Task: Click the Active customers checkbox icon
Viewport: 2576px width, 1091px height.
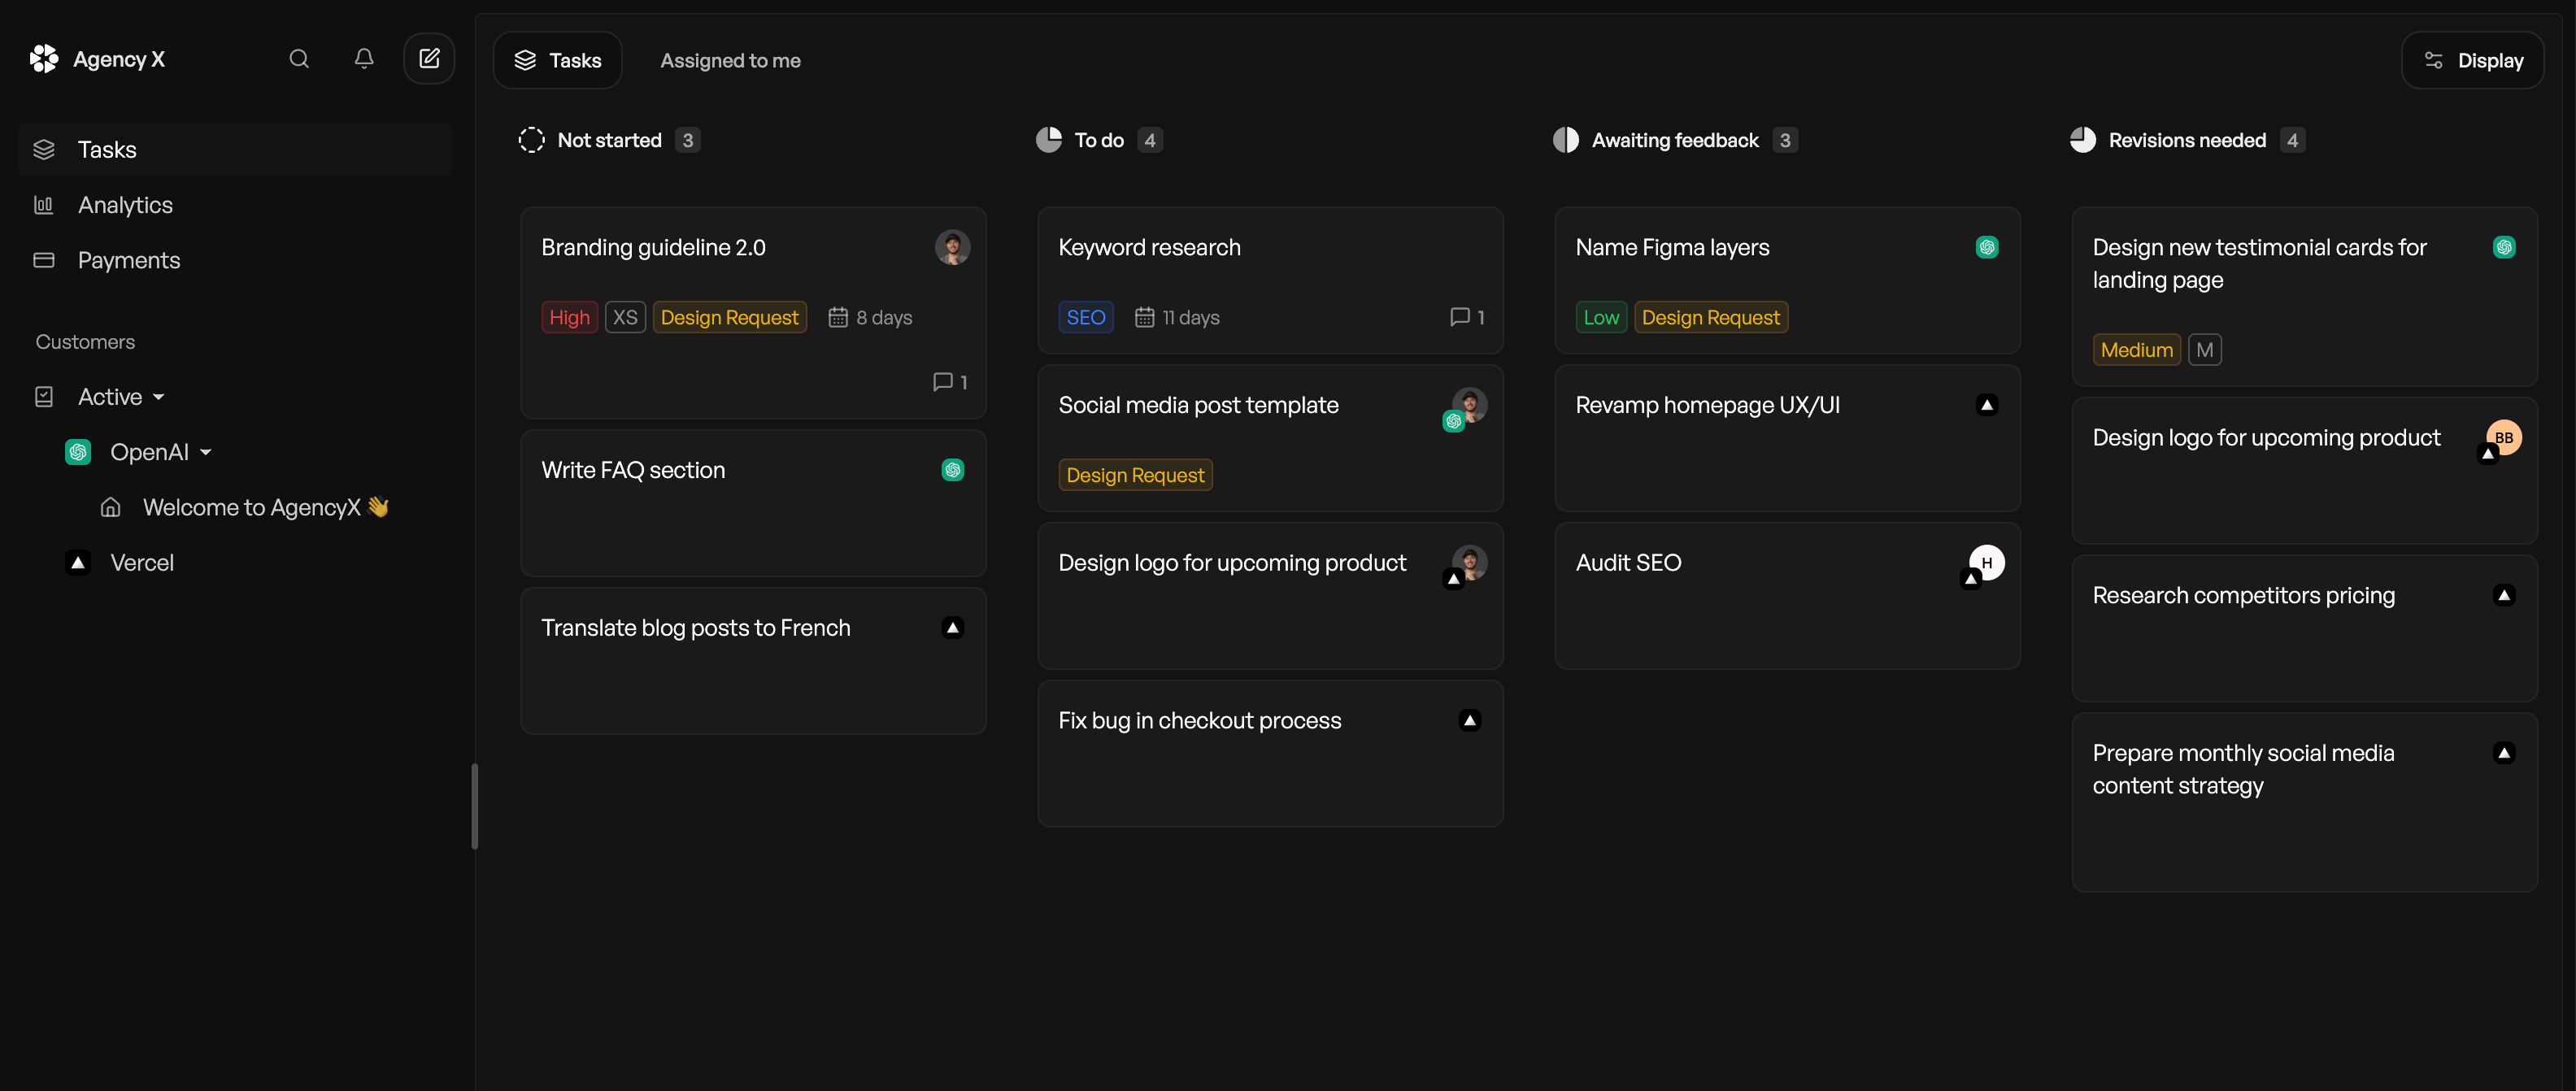Action: click(x=44, y=396)
